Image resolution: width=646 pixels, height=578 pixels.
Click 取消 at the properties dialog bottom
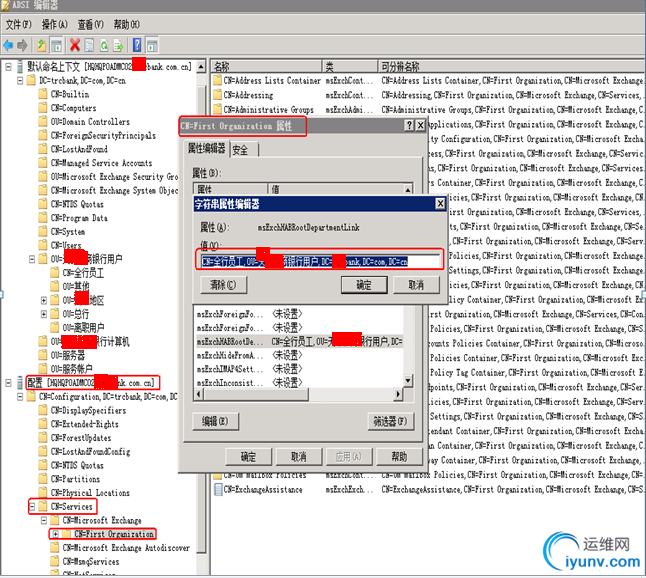299,456
